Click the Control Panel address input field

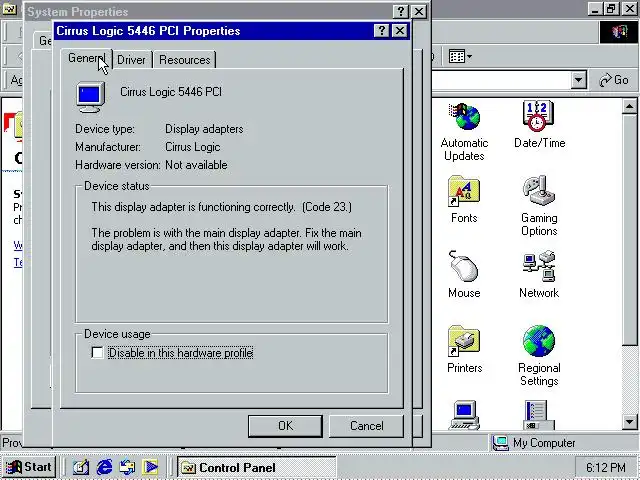501,80
